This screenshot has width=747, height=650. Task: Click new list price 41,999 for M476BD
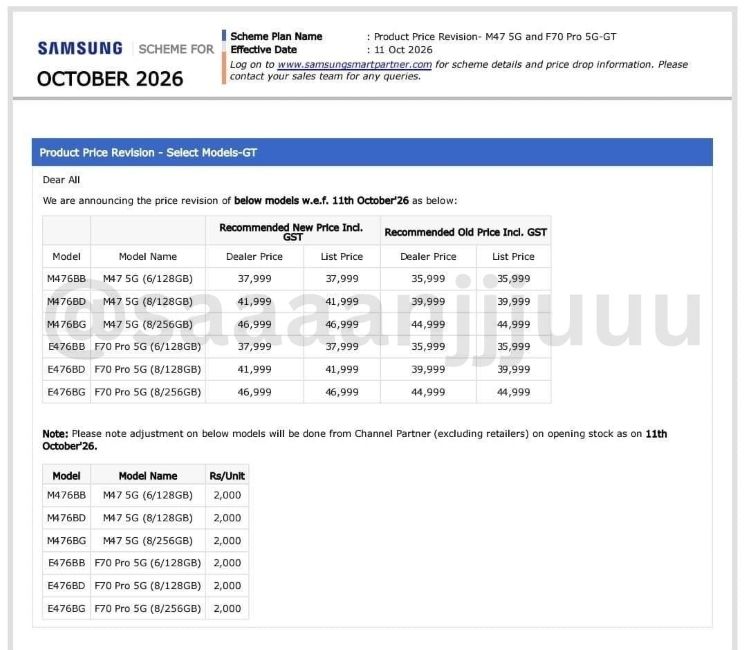[342, 302]
